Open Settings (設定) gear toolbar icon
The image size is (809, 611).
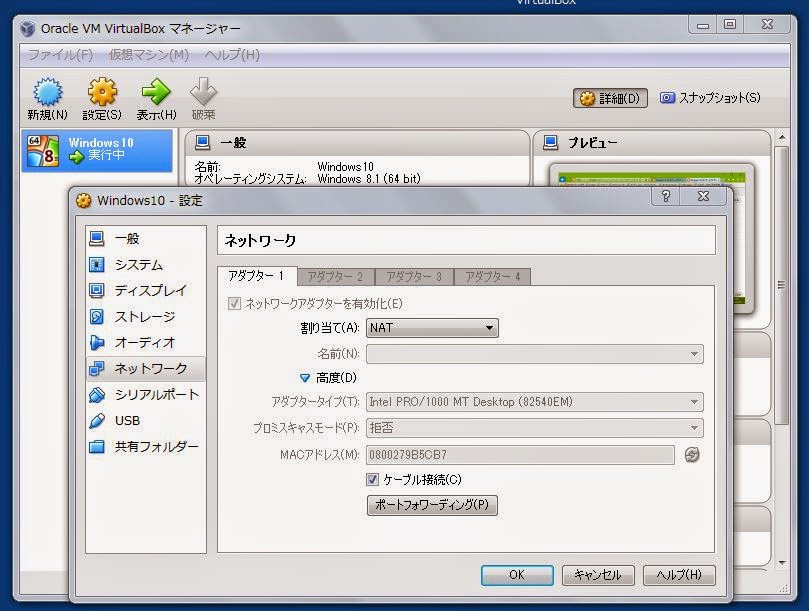coord(102,92)
